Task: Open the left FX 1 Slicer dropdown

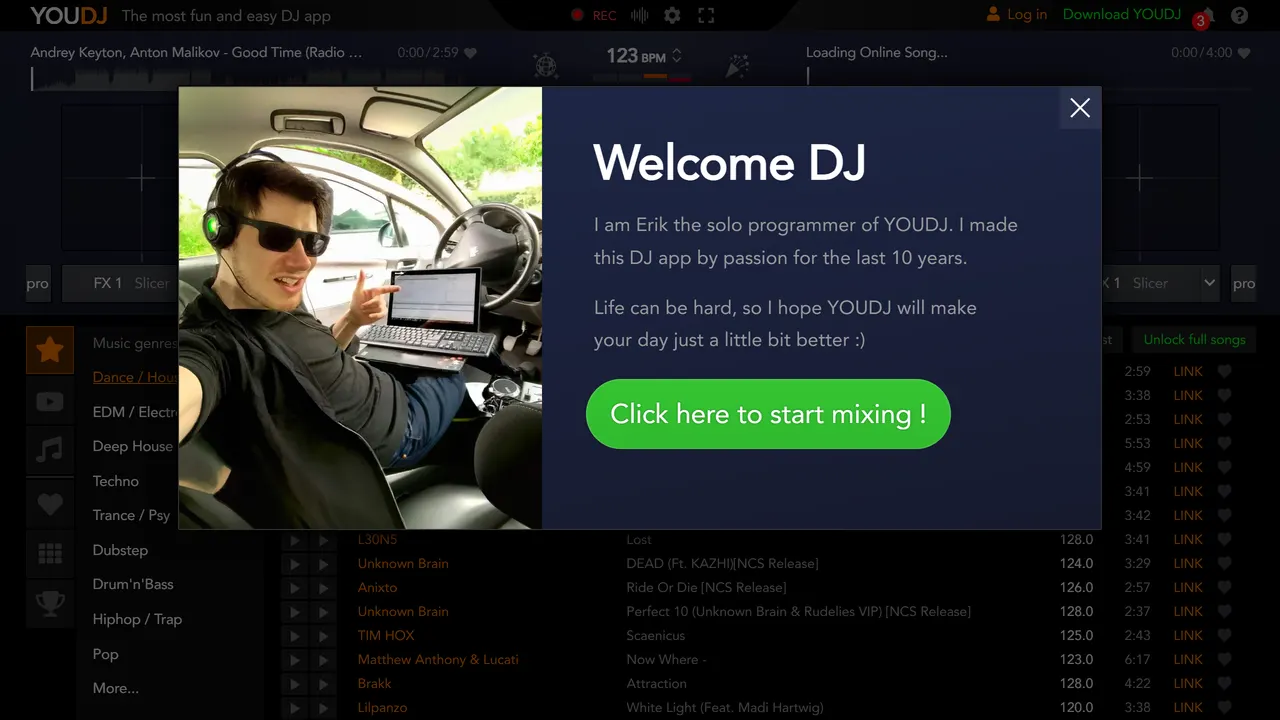Action: [x=122, y=283]
